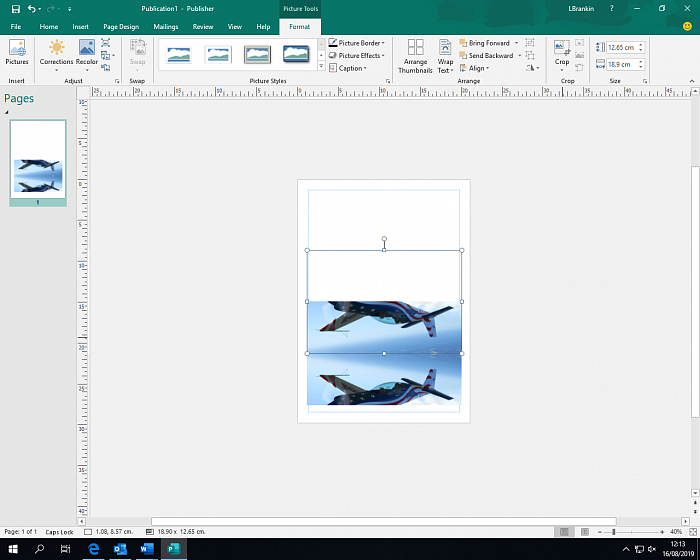
Task: Open the Wrap Text options
Action: (445, 55)
